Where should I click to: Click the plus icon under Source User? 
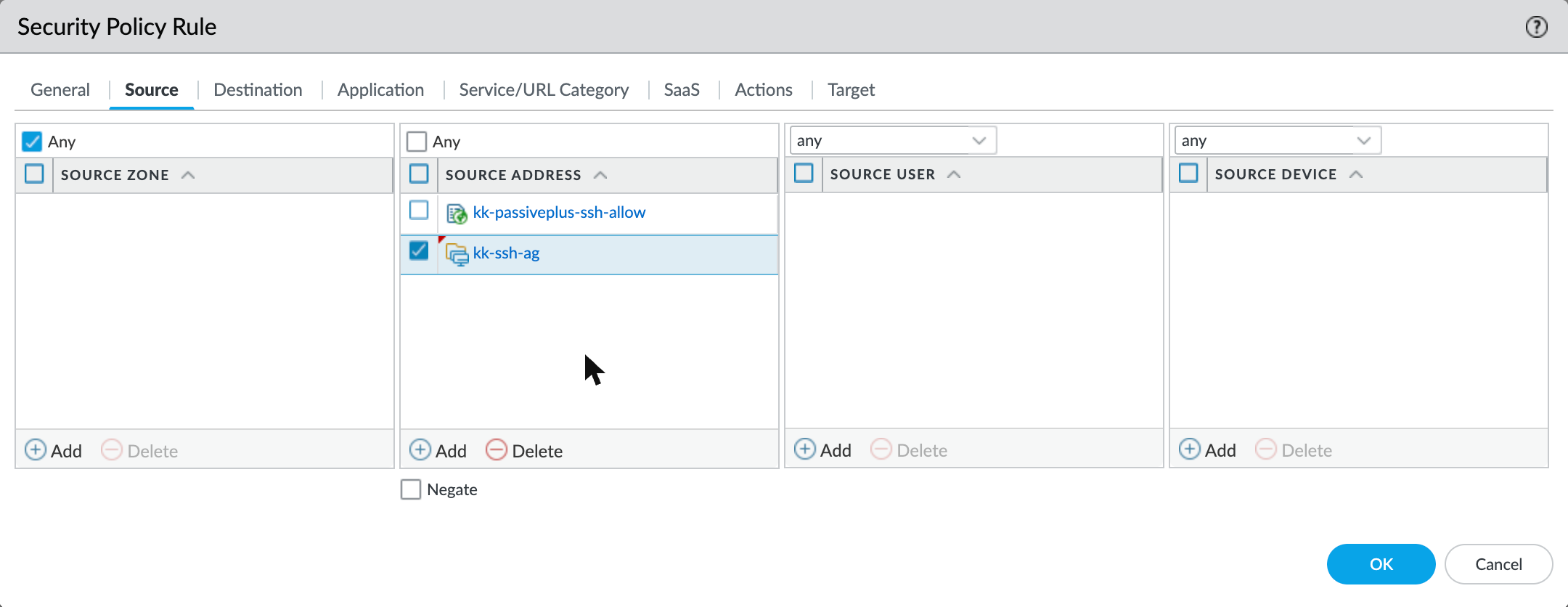tap(805, 450)
